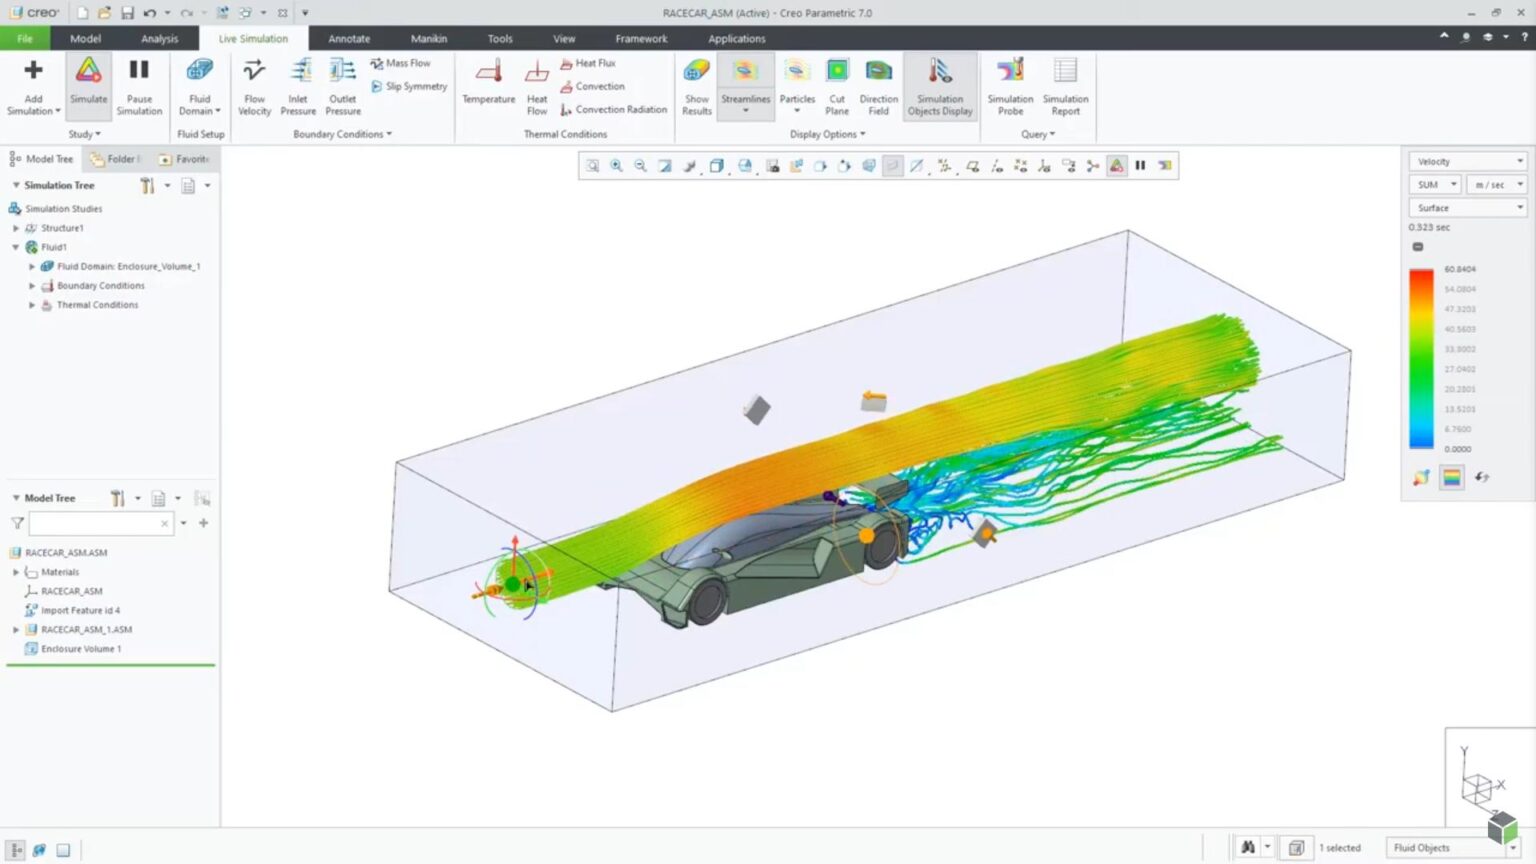This screenshot has width=1536, height=864.
Task: Pause the running simulation
Action: (x=139, y=85)
